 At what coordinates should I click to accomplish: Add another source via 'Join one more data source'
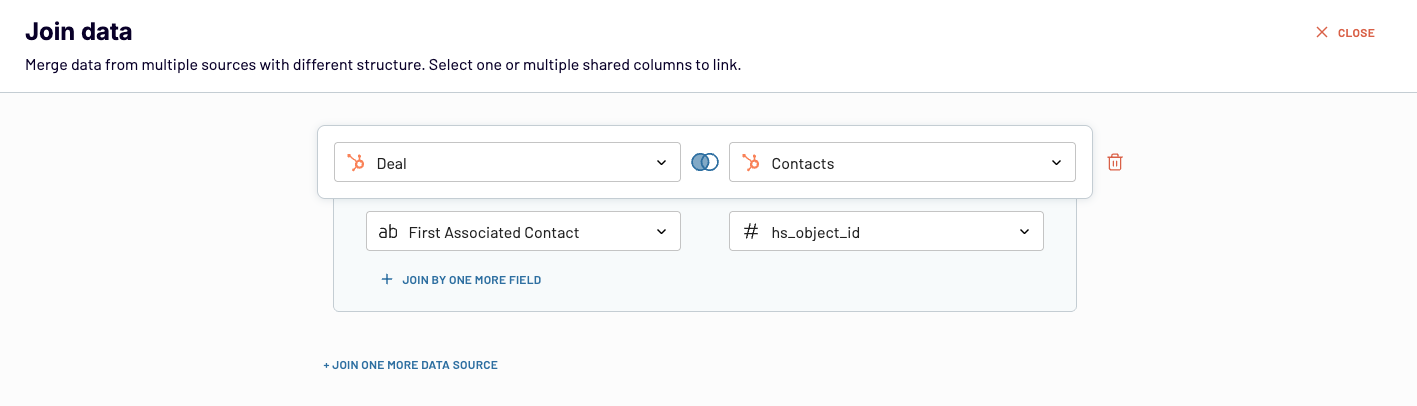coord(410,365)
